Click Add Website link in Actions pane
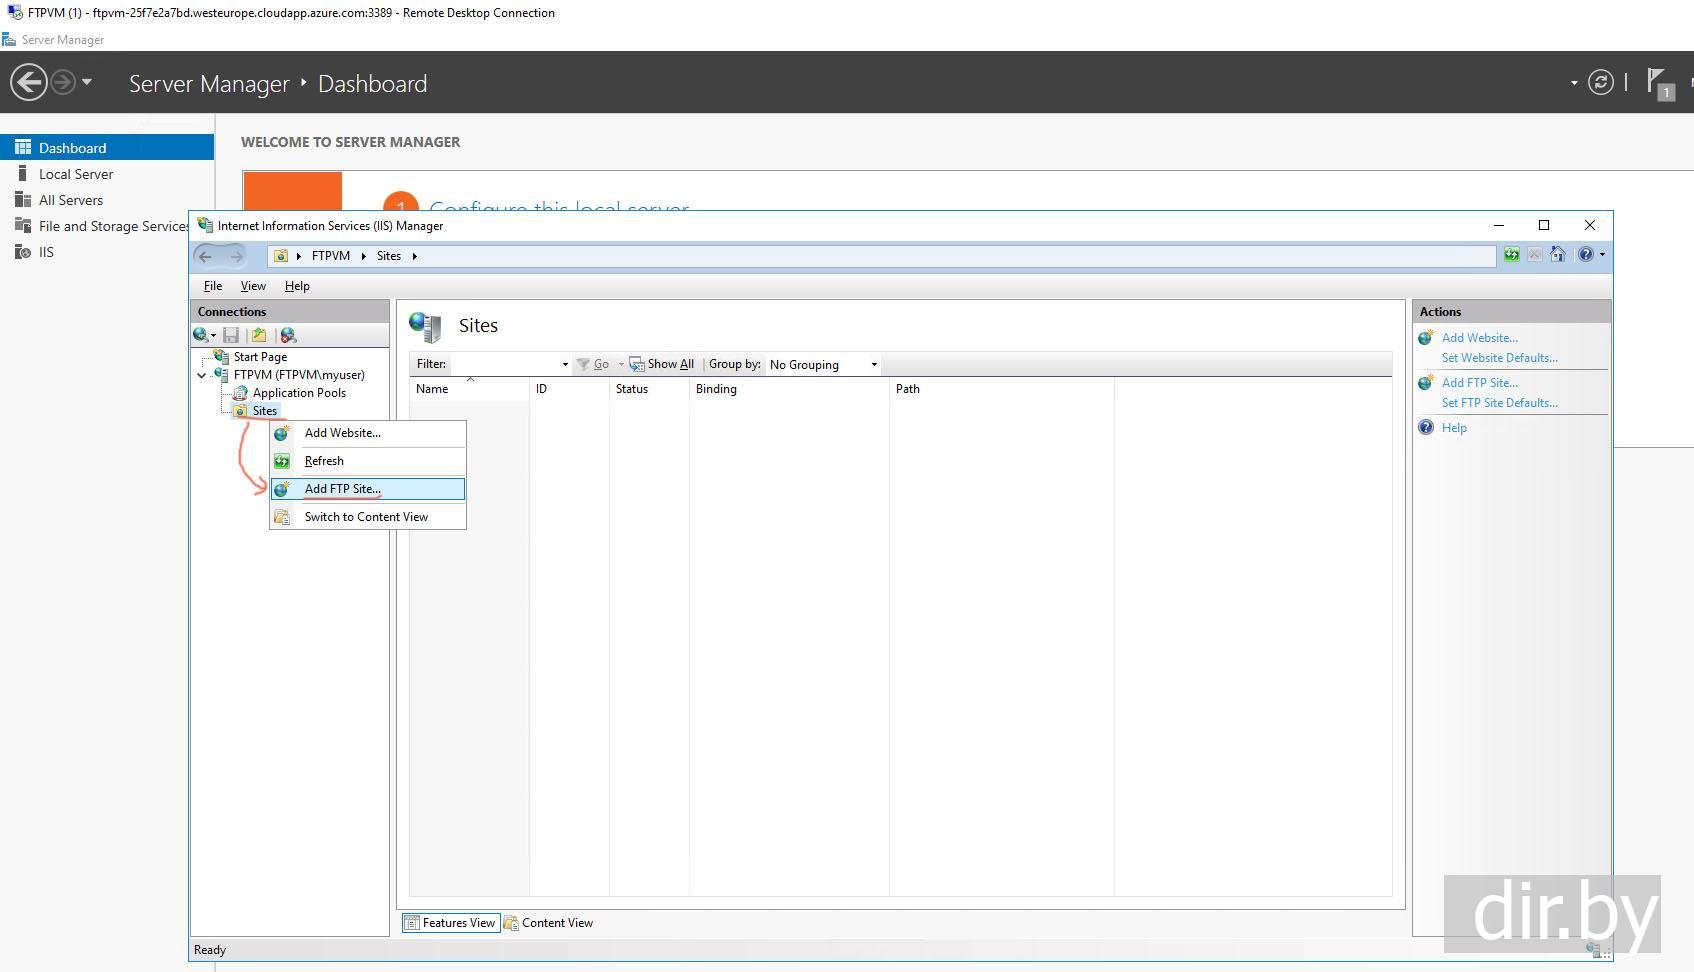The height and width of the screenshot is (972, 1694). (x=1479, y=338)
